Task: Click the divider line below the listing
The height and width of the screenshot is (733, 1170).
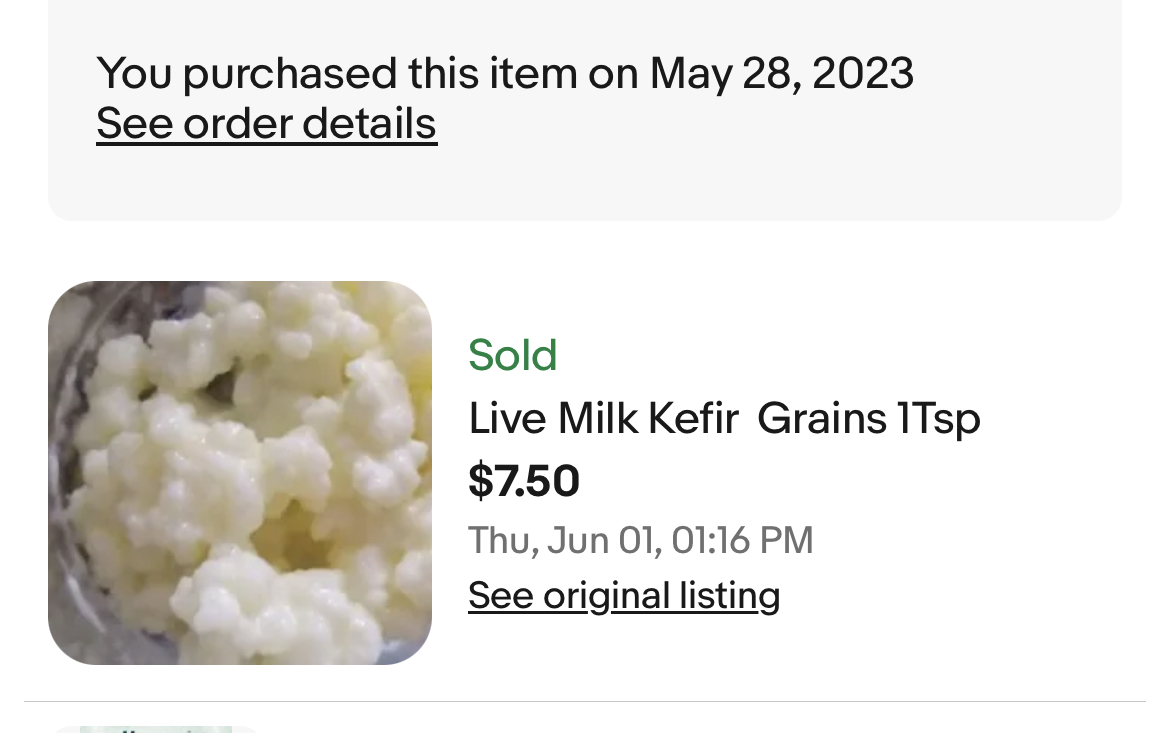Action: coord(584,702)
